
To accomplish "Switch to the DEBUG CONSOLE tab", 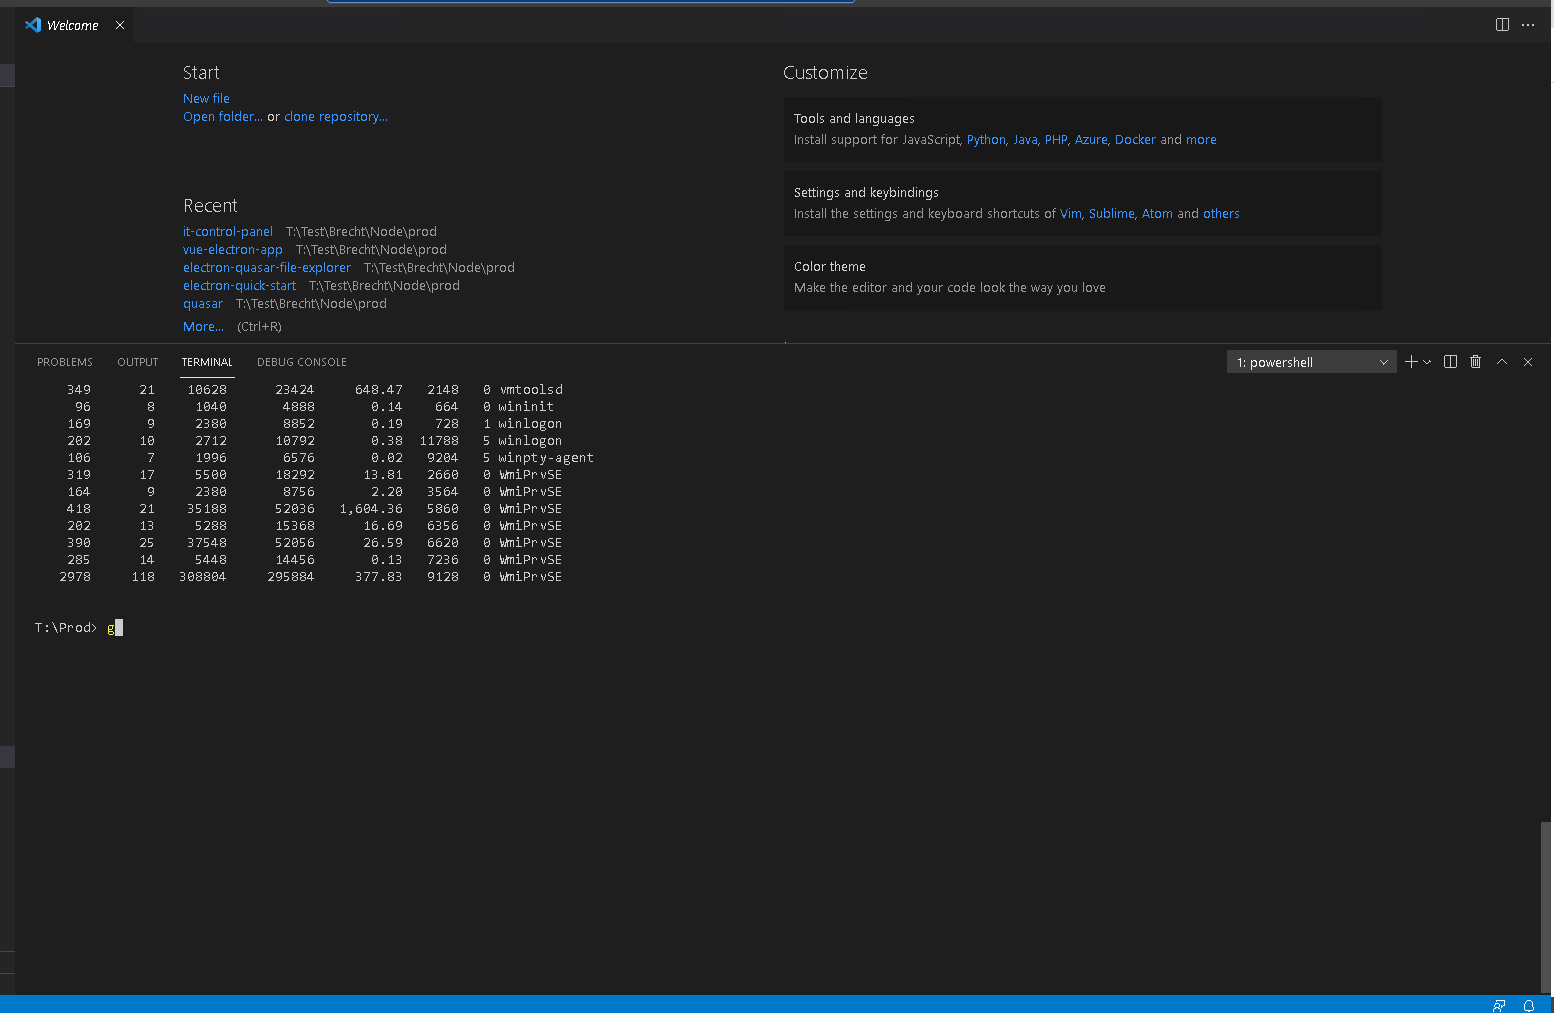I will [x=301, y=361].
